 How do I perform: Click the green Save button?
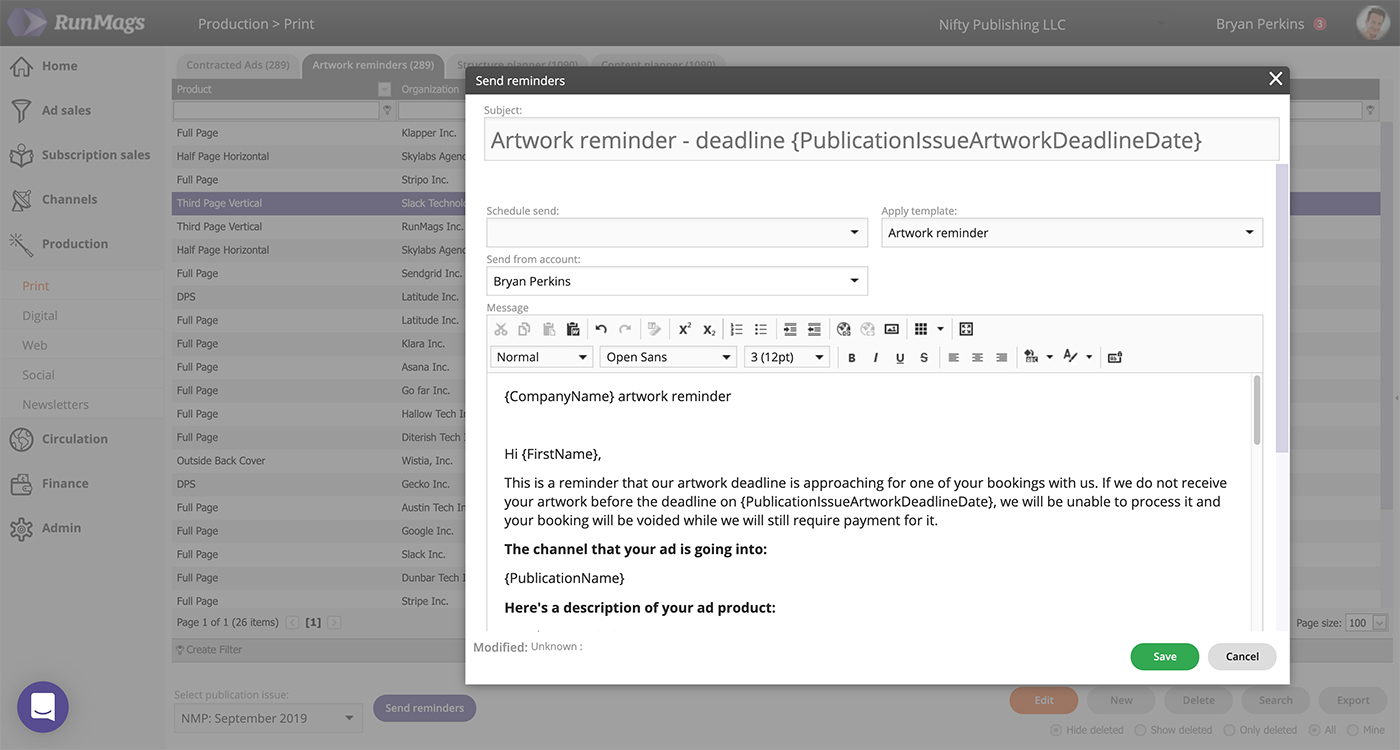[1164, 656]
